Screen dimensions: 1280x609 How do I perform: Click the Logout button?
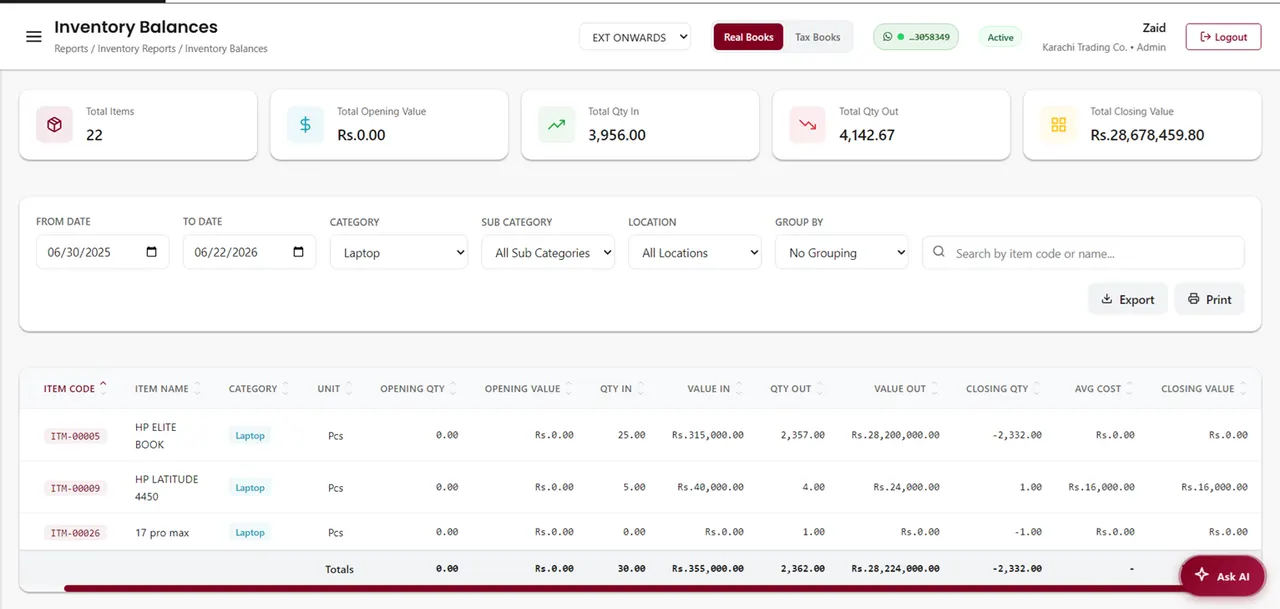tap(1223, 37)
